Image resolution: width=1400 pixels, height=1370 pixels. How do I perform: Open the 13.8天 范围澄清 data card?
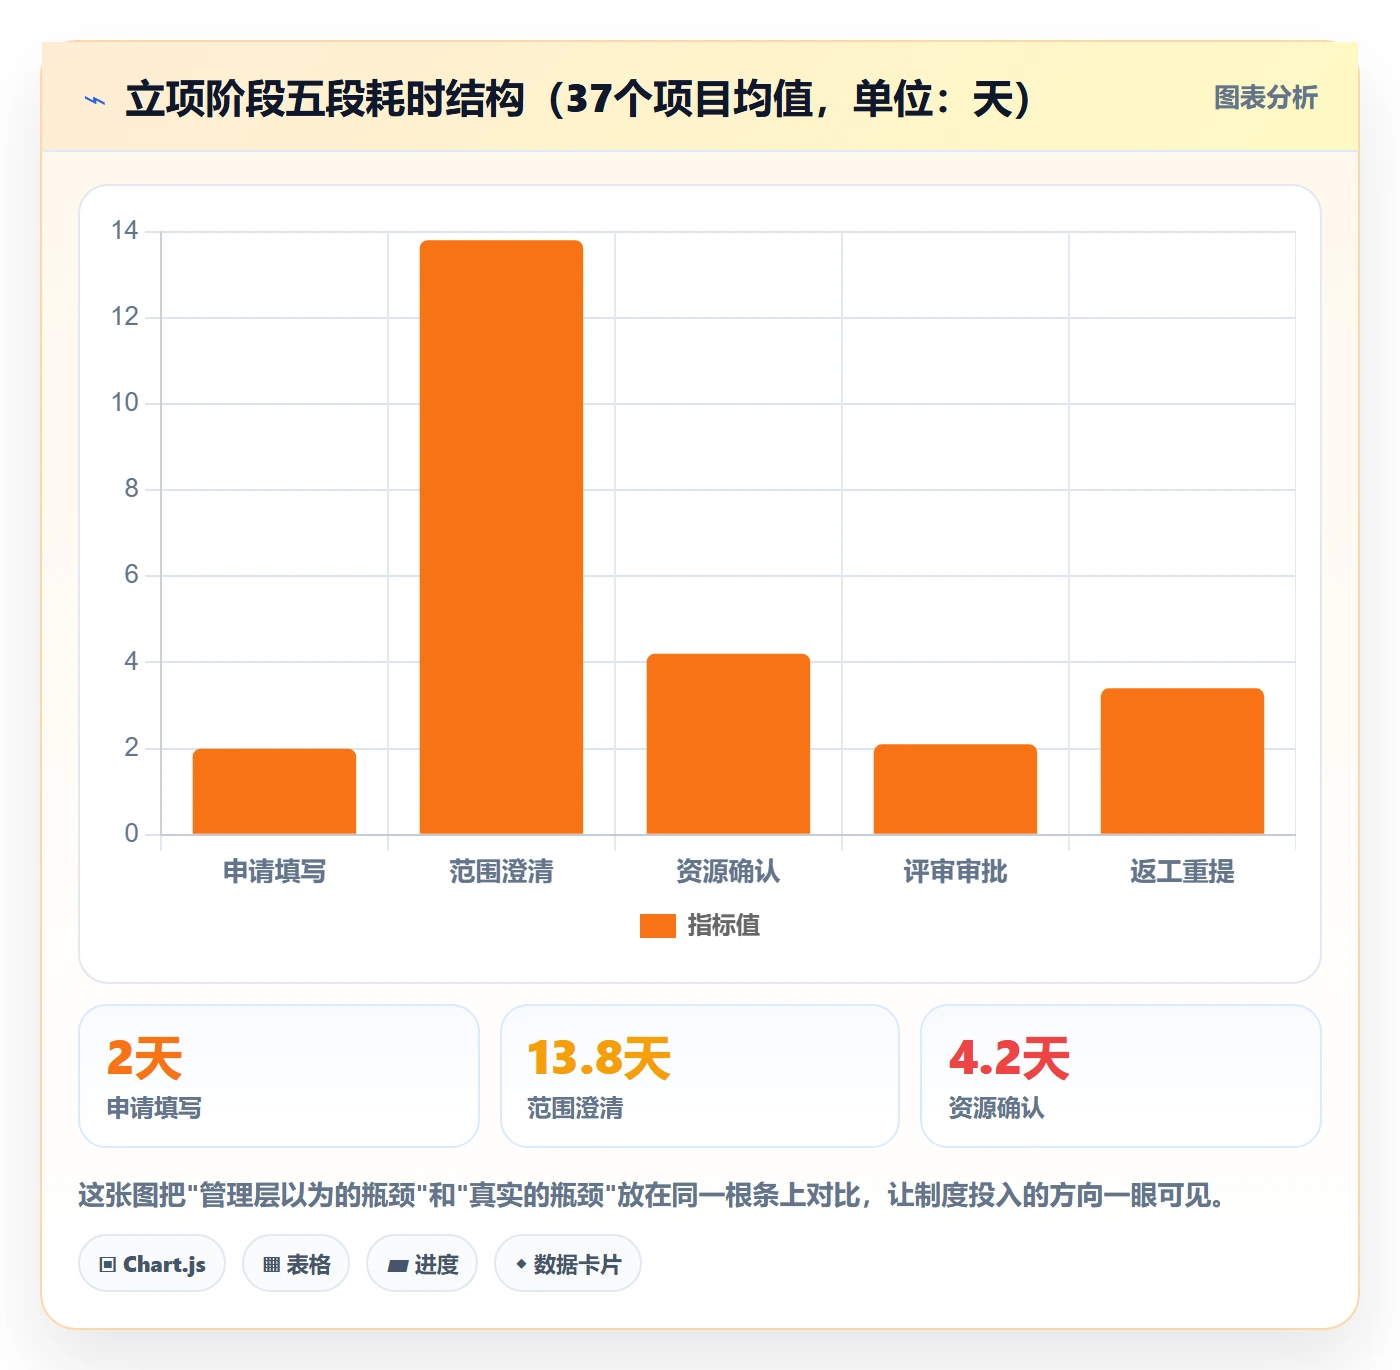point(700,1076)
